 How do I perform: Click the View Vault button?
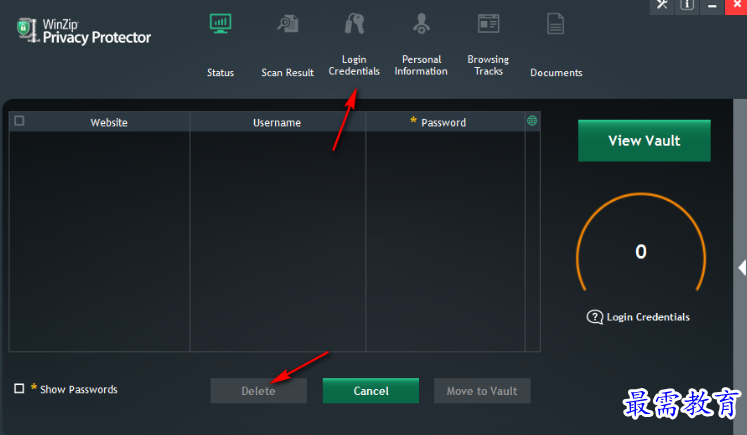(x=644, y=141)
